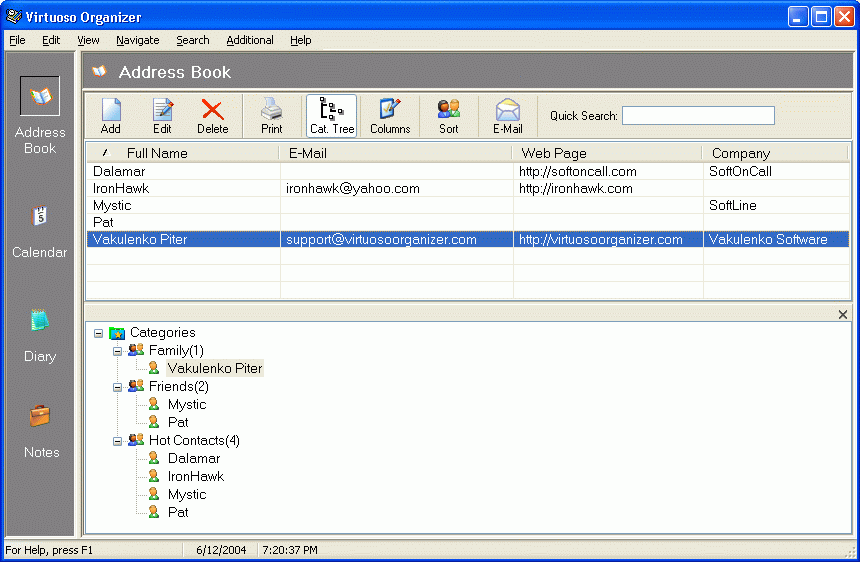Select Mystic under Hot Contacts in tree
The height and width of the screenshot is (562, 860).
tap(187, 495)
